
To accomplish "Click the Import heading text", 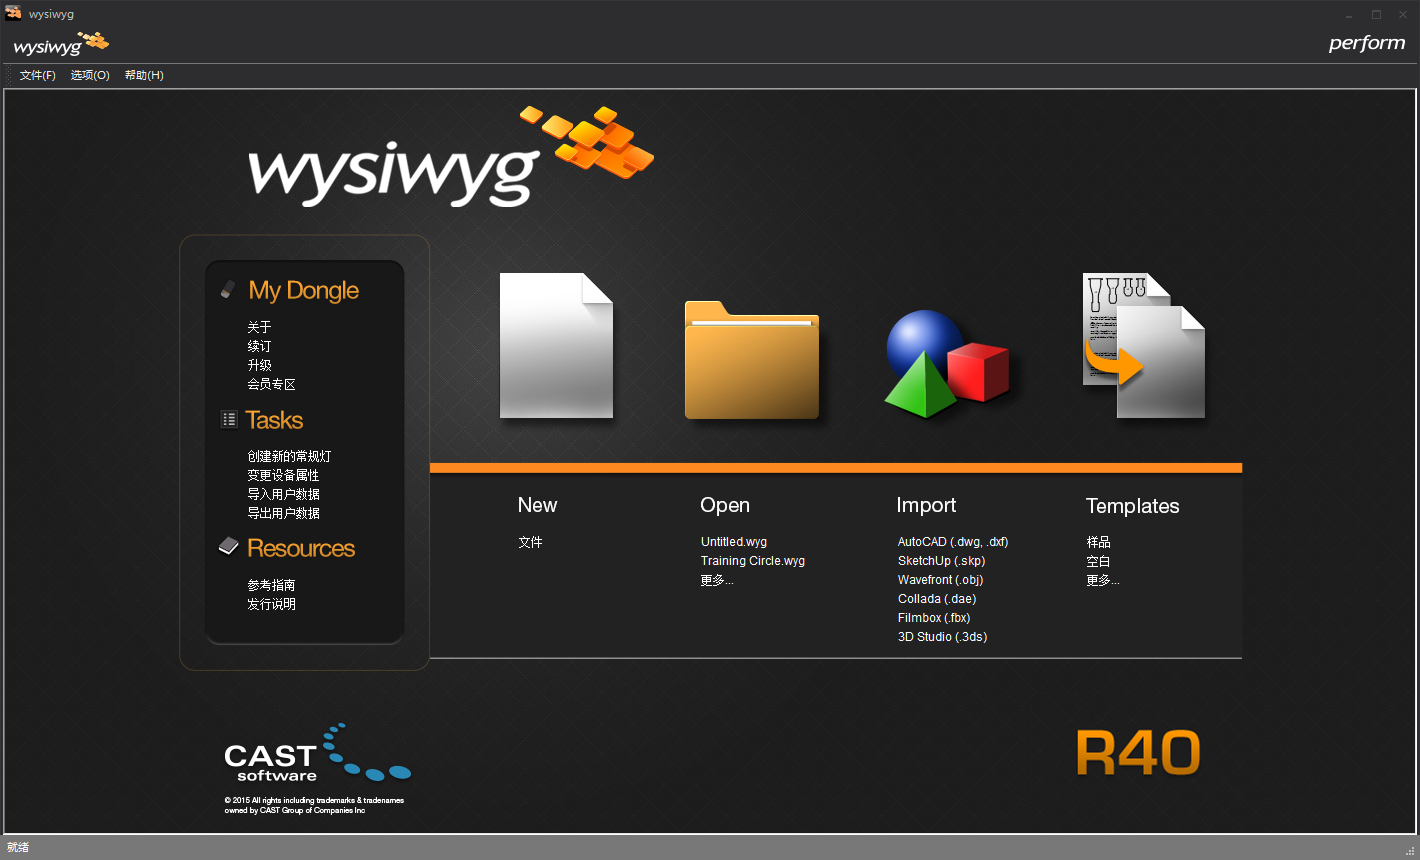I will point(926,506).
